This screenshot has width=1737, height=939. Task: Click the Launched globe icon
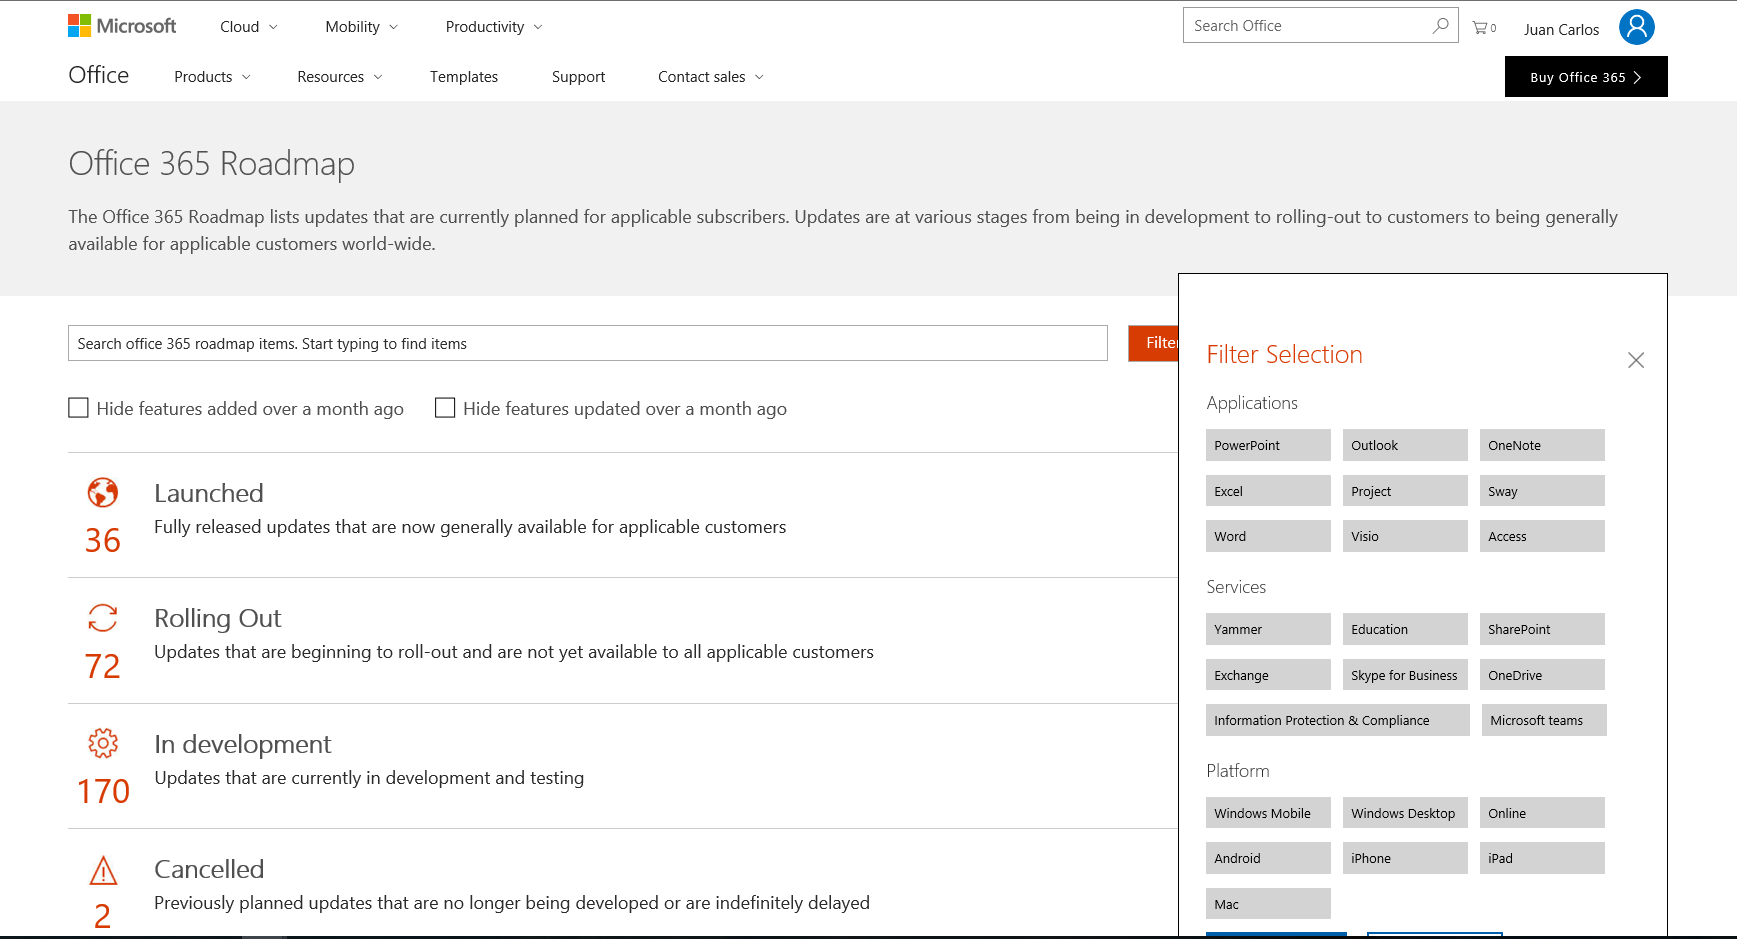coord(101,492)
